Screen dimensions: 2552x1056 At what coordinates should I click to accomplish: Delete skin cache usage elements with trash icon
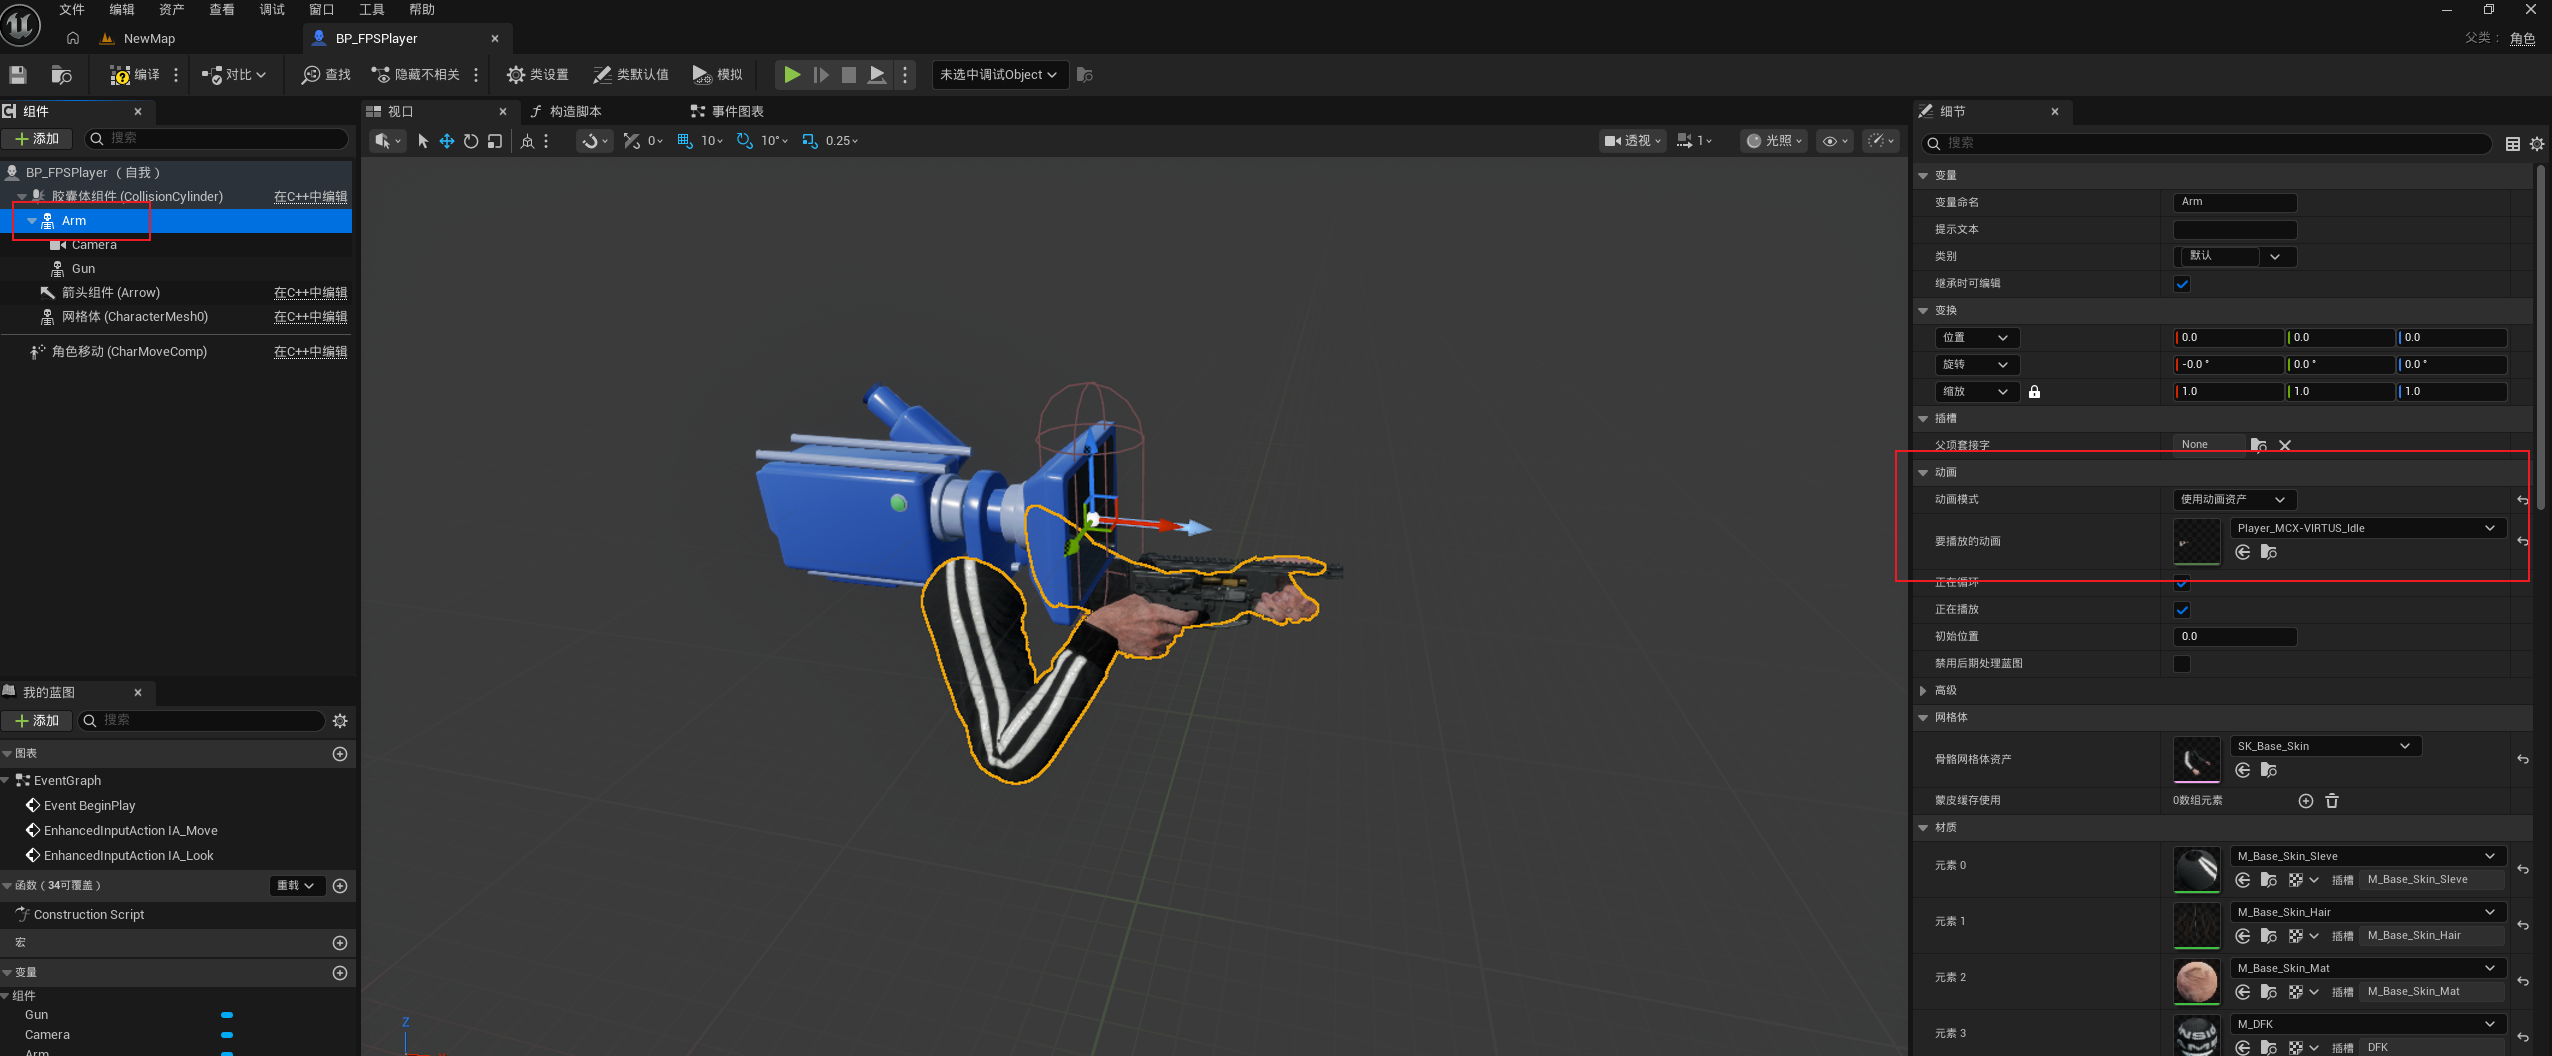click(2332, 801)
